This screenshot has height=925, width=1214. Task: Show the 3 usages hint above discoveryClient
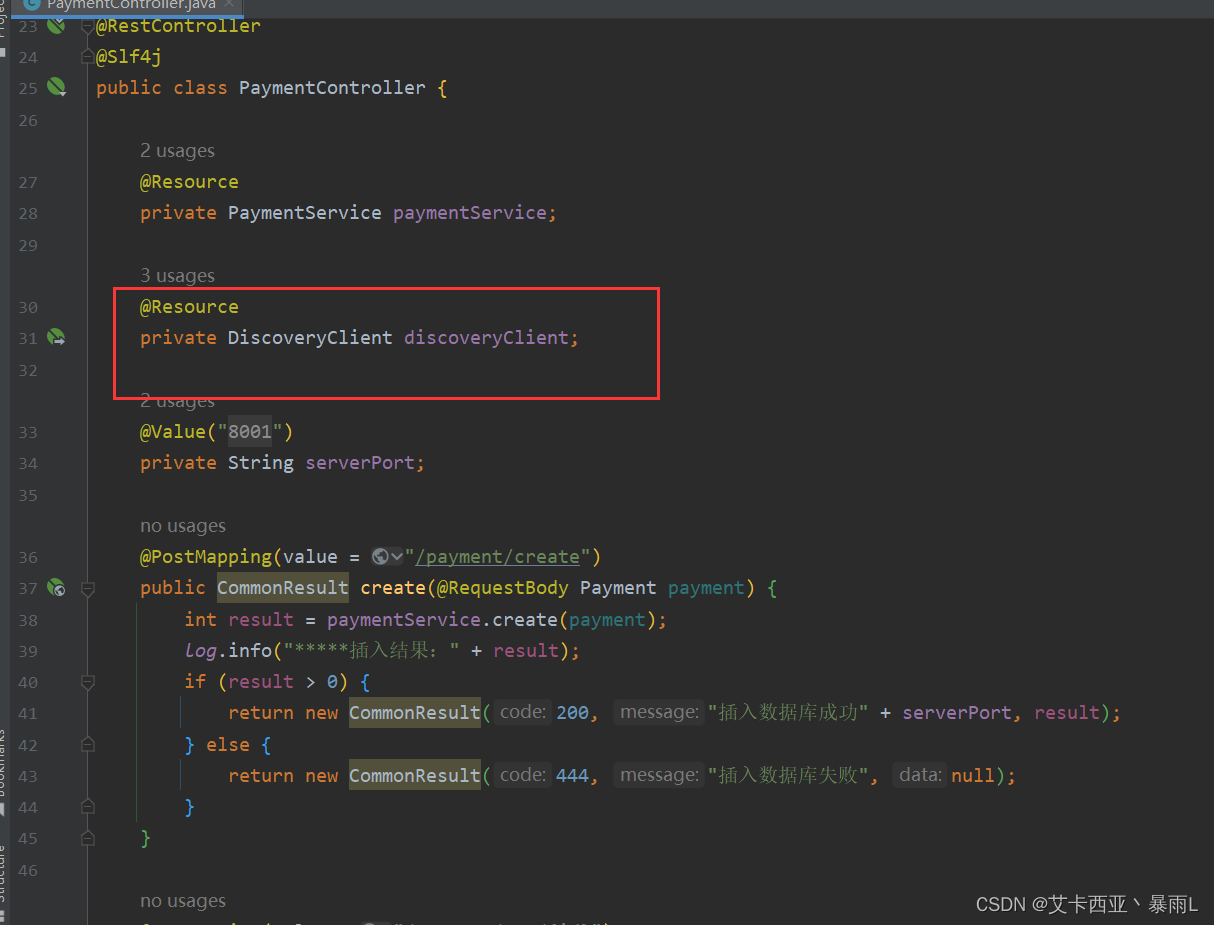(x=177, y=276)
